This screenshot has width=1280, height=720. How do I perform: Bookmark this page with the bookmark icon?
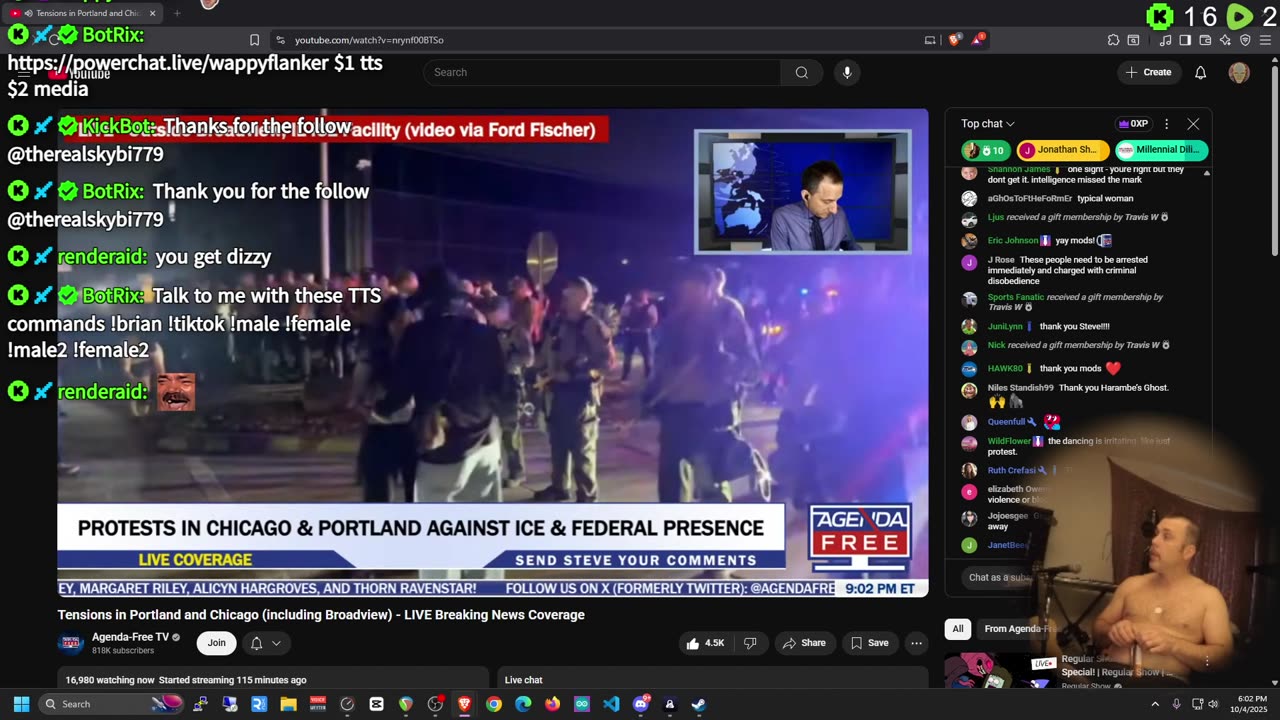254,40
